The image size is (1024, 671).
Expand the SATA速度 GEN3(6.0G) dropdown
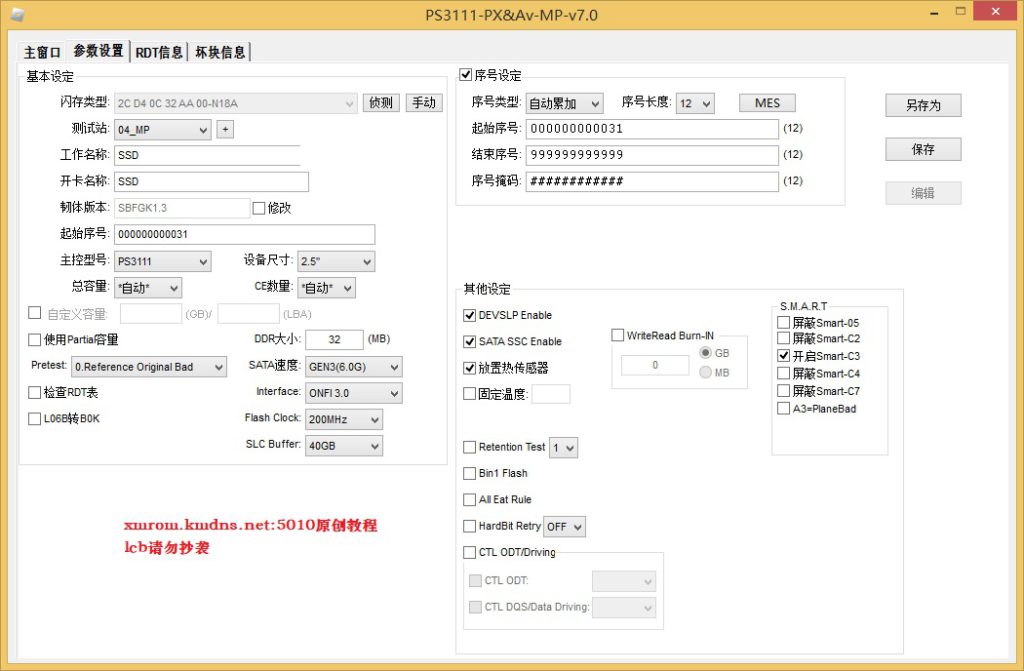pyautogui.click(x=351, y=367)
